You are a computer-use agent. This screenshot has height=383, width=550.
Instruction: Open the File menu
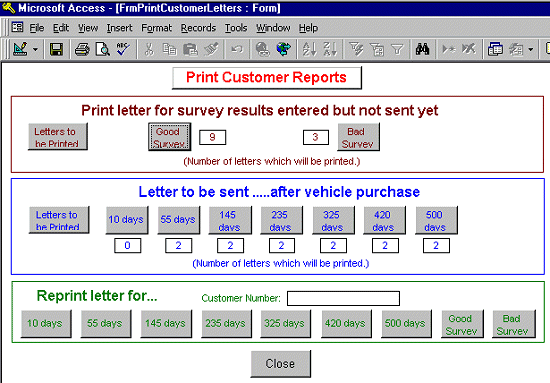click(36, 28)
